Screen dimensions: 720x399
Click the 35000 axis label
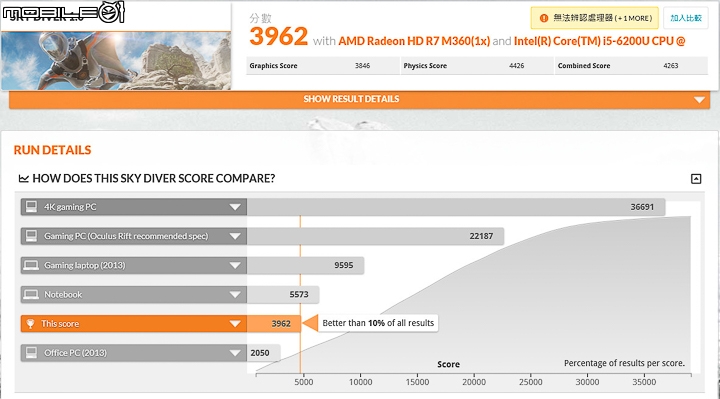click(x=644, y=382)
